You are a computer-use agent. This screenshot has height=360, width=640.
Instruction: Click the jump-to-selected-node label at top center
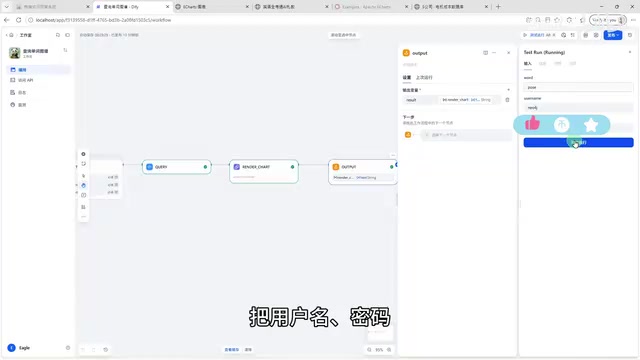pos(343,35)
